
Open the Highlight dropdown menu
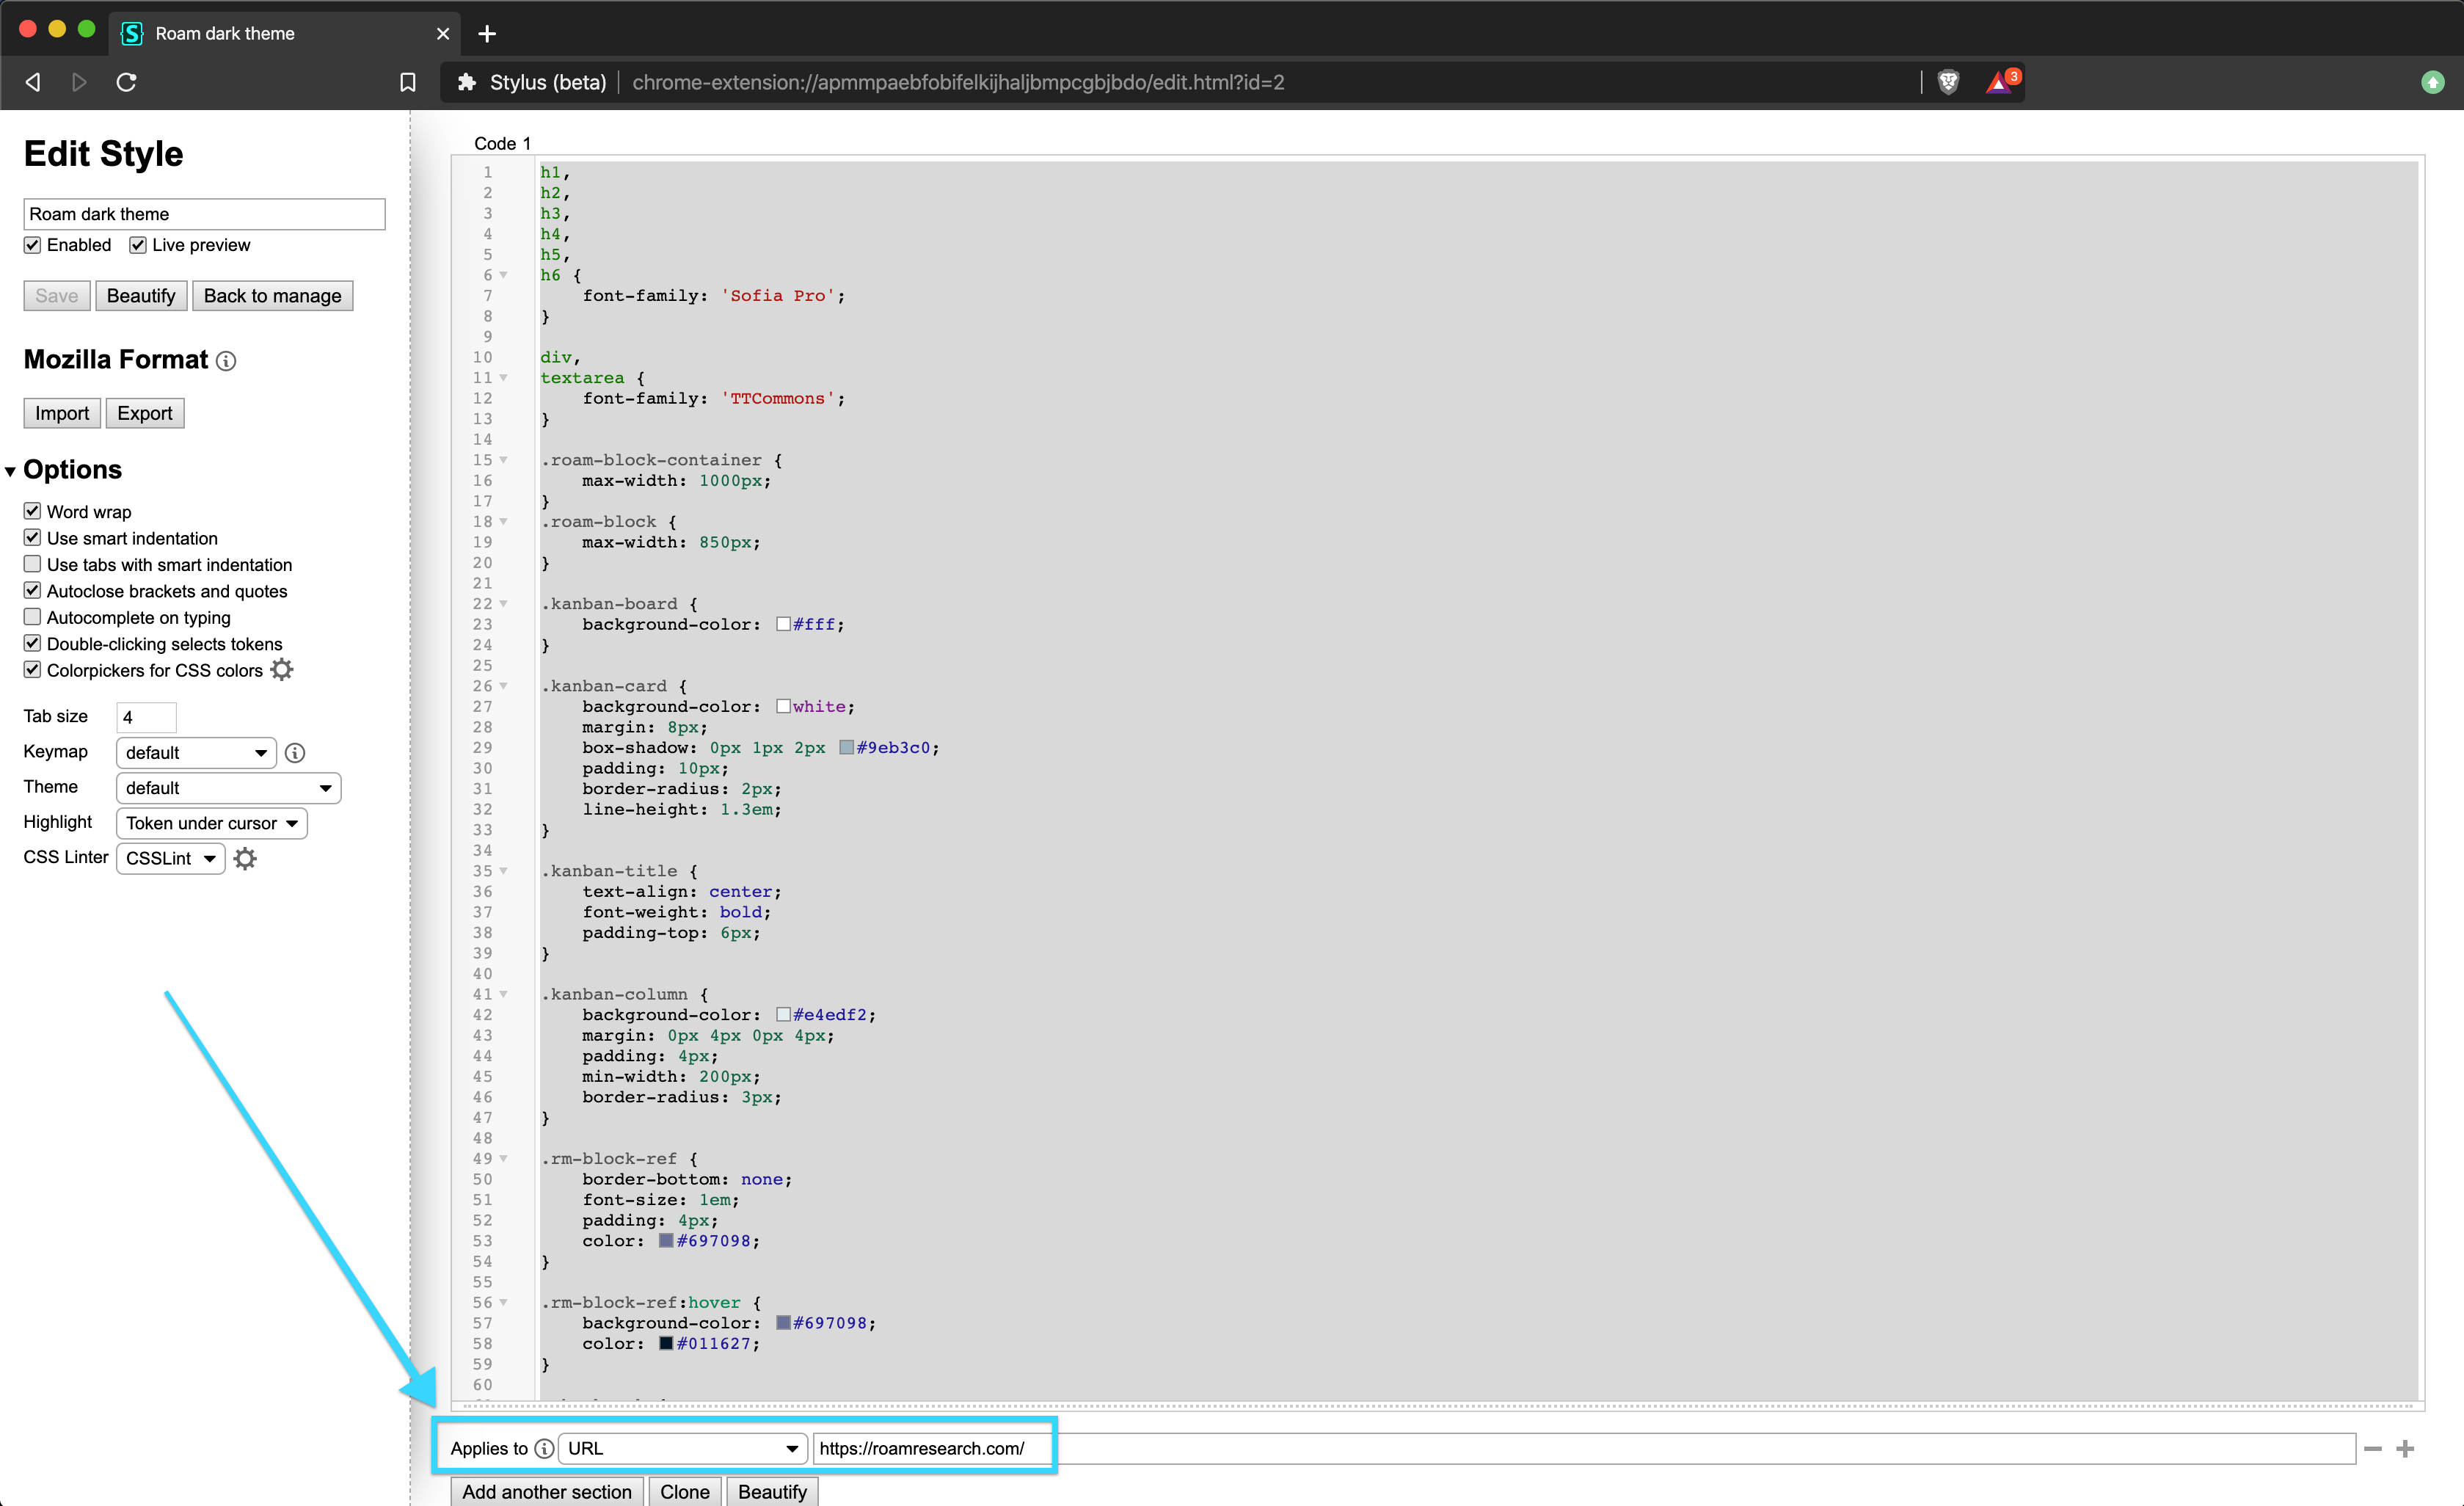(x=211, y=823)
